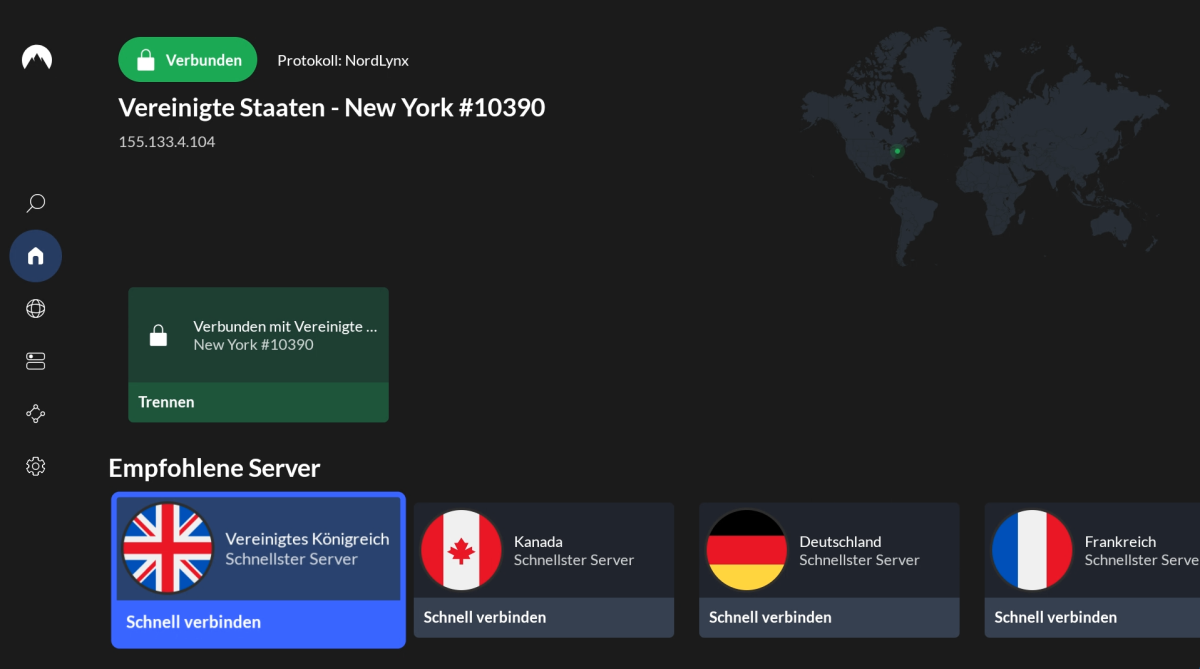Click the Canada flag icon

pyautogui.click(x=461, y=550)
